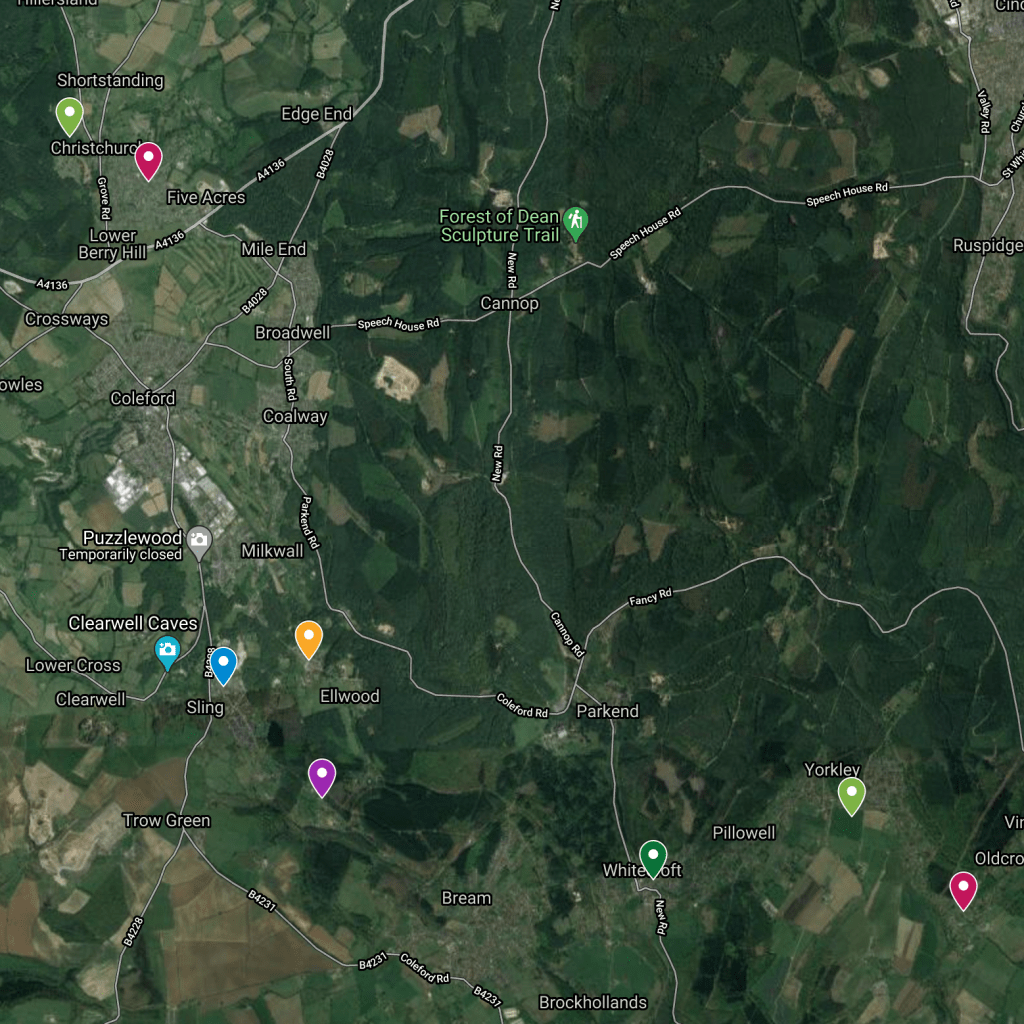
Task: Select the crimson pin near Christchurch
Action: (148, 161)
